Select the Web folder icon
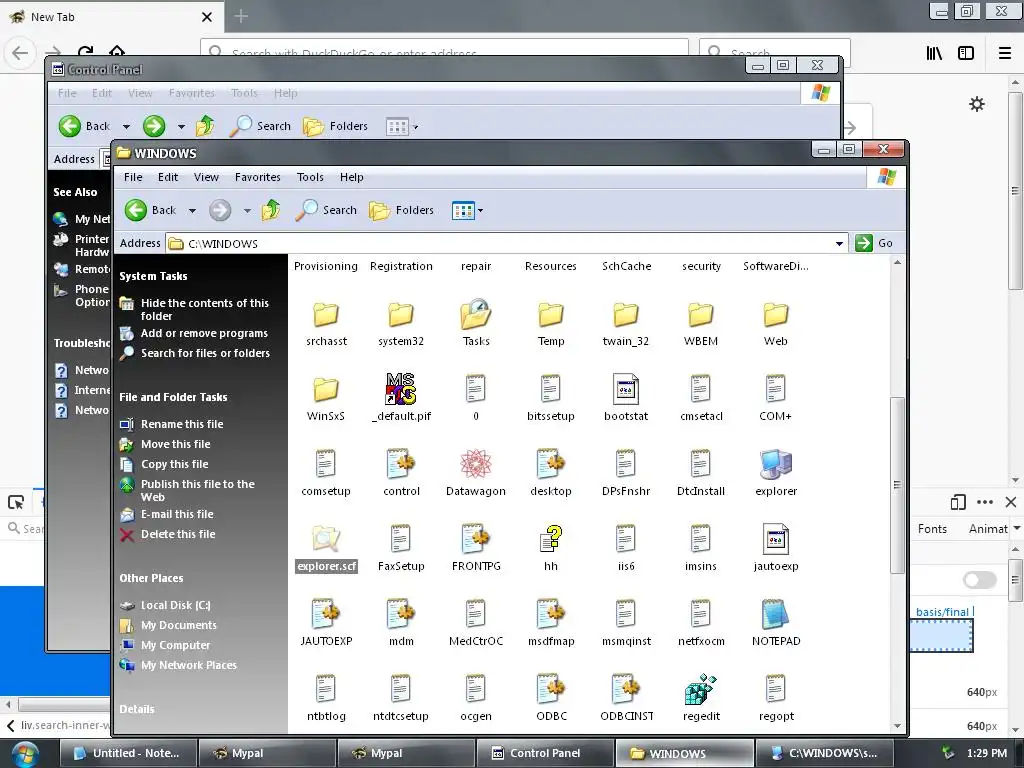This screenshot has width=1024, height=768. pyautogui.click(x=775, y=314)
